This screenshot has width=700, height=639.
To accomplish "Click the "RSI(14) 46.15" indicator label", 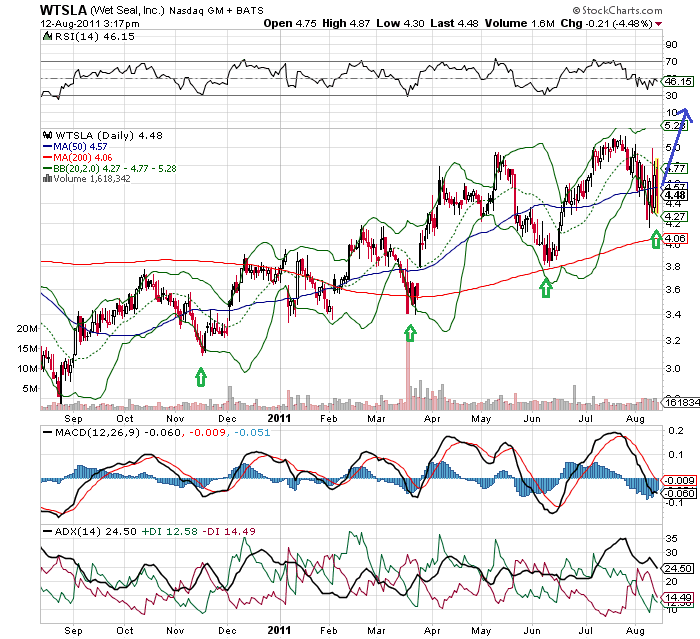I will (94, 36).
